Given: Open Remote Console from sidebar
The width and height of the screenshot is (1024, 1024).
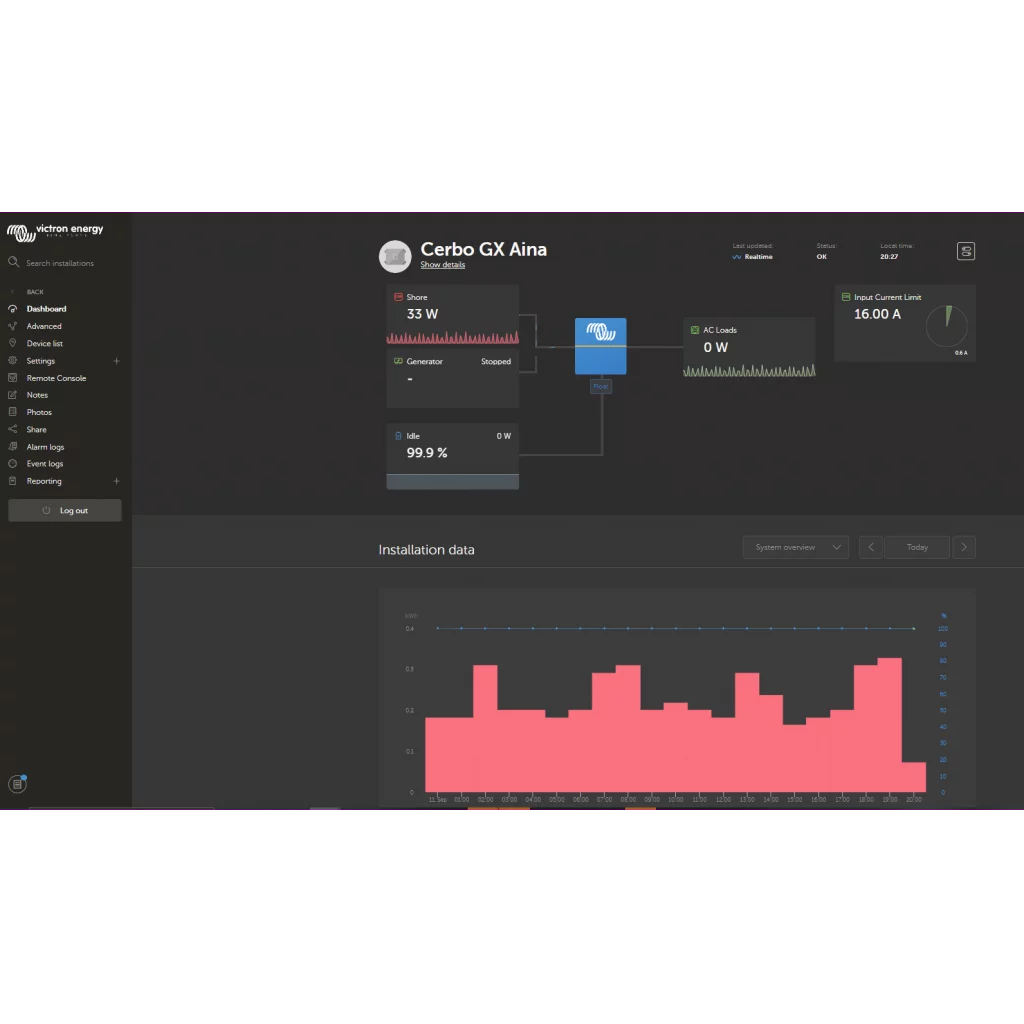Looking at the screenshot, I should coord(56,378).
